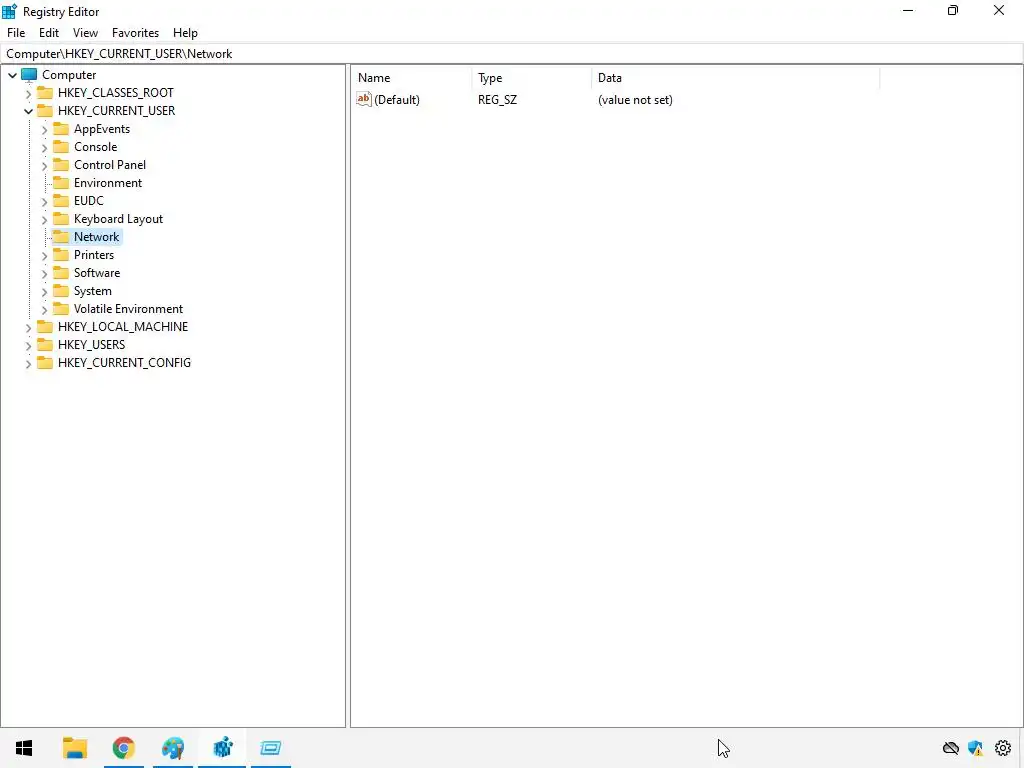Select the (Default) value name
The image size is (1024, 768).
tap(397, 100)
